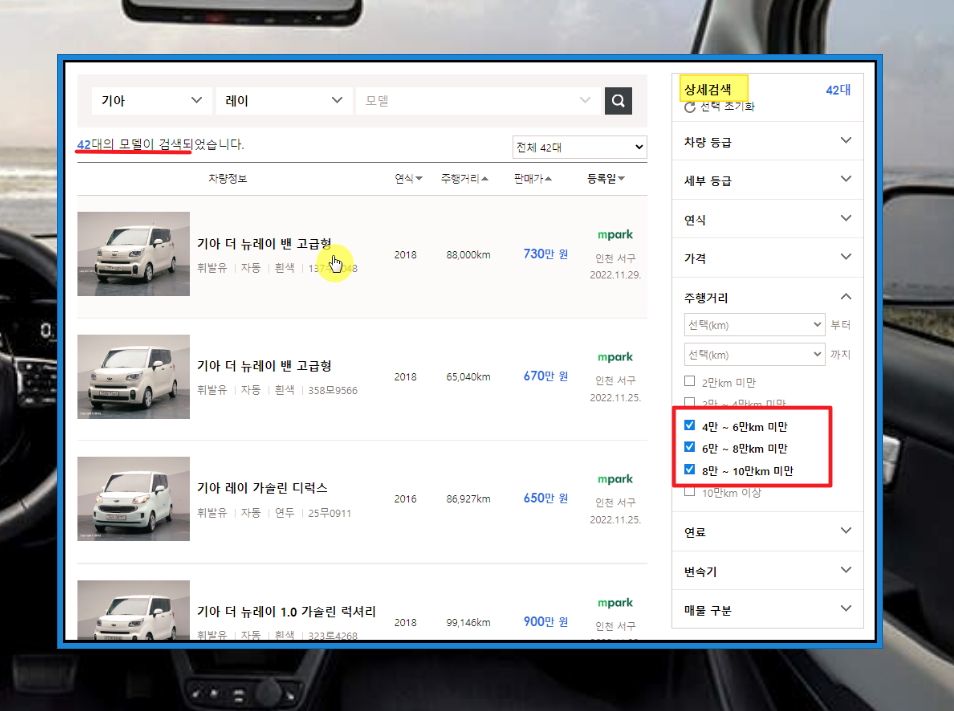This screenshot has width=954, height=711.
Task: Click the 730만 원 price
Action: [546, 254]
